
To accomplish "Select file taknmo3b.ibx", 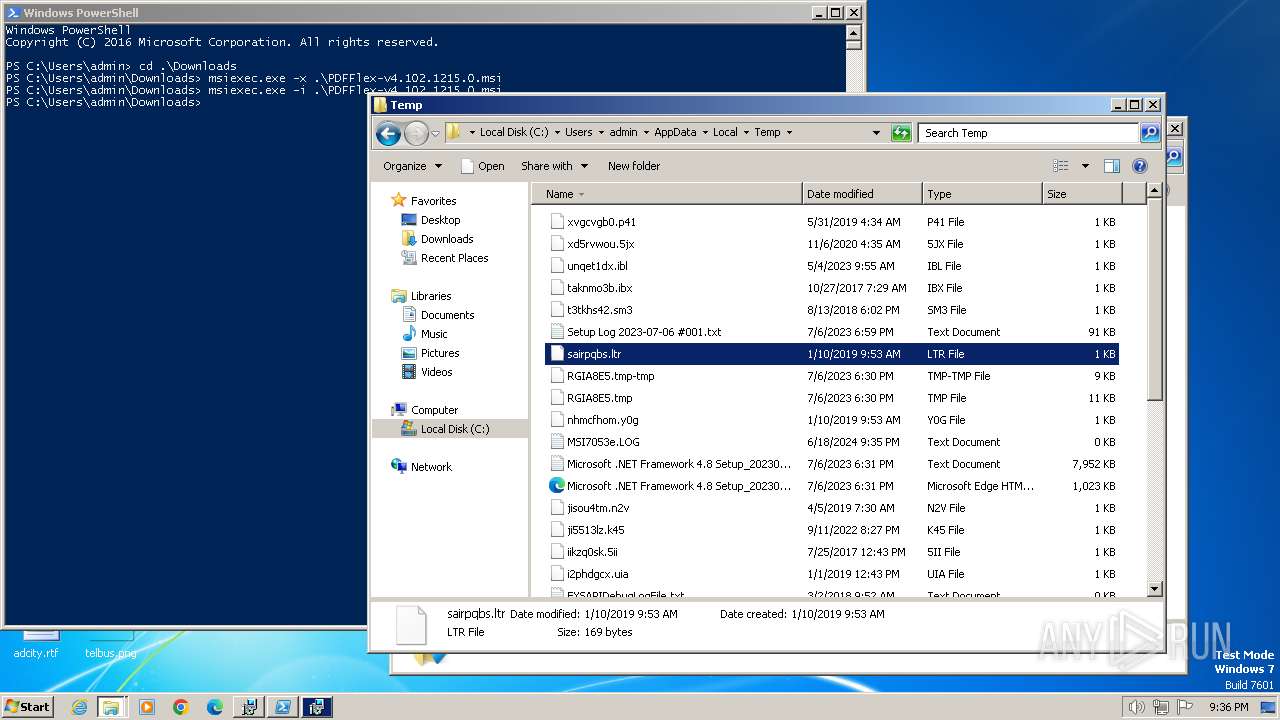I will pos(599,288).
